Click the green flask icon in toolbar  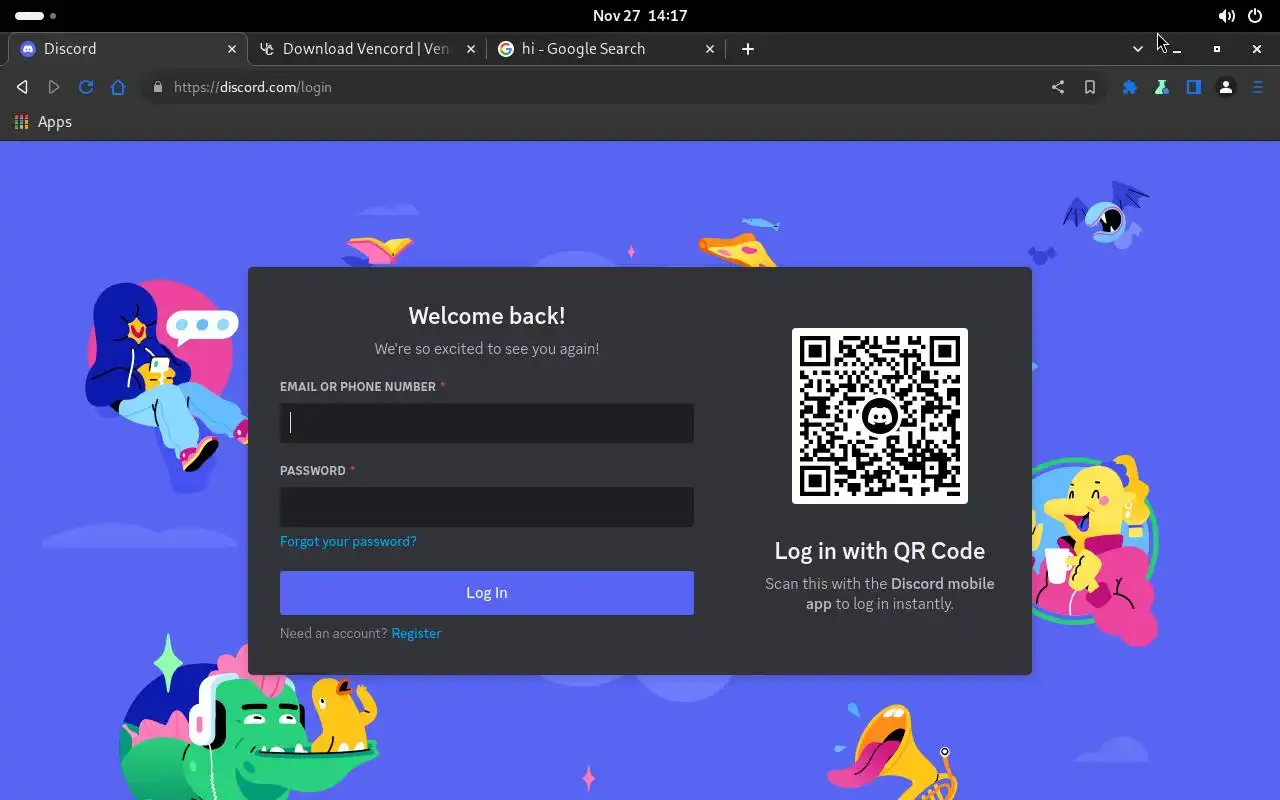coord(1162,87)
